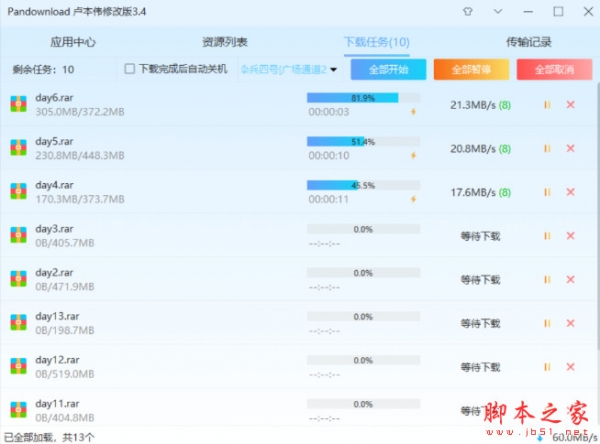The image size is (600, 444).
Task: Click the 0.0% progress bar of day13.rar
Action: click(x=364, y=317)
